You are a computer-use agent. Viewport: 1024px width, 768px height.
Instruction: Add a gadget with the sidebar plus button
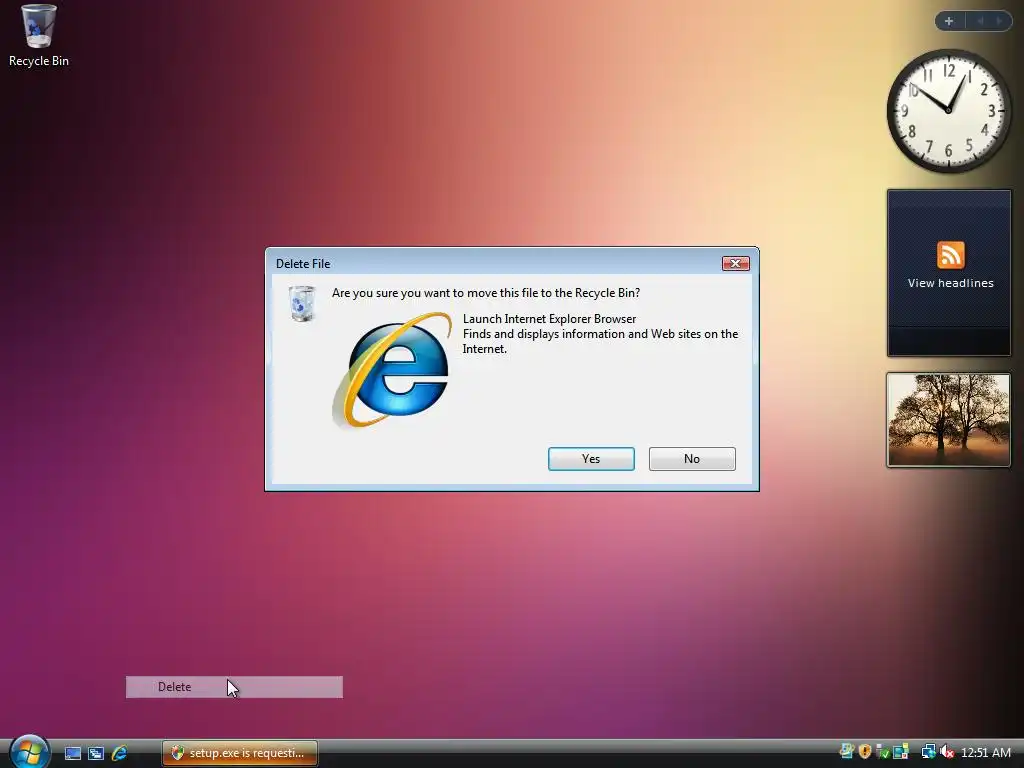949,21
